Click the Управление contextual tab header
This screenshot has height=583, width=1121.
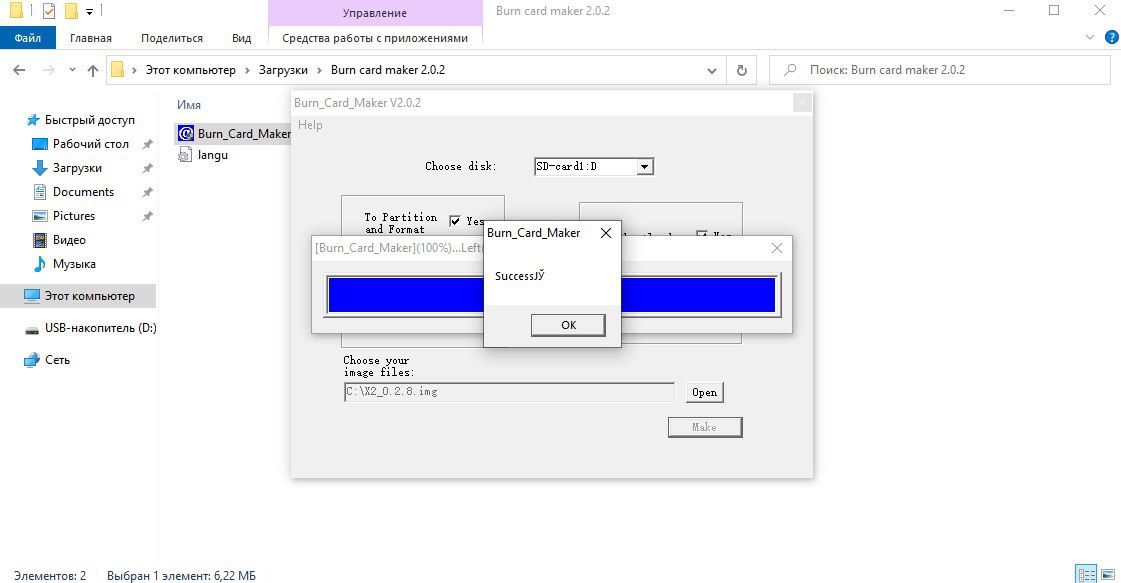coord(375,13)
